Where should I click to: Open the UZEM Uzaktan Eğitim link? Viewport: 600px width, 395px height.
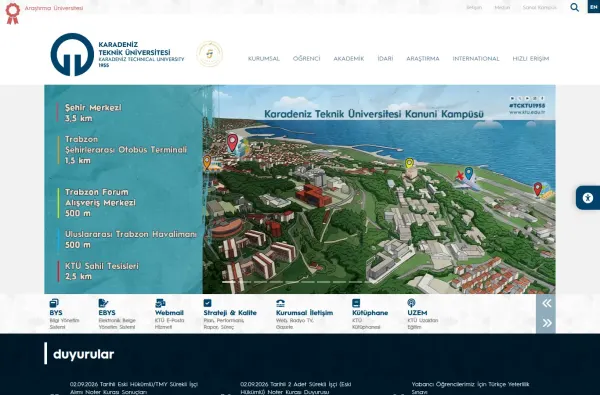pos(422,319)
